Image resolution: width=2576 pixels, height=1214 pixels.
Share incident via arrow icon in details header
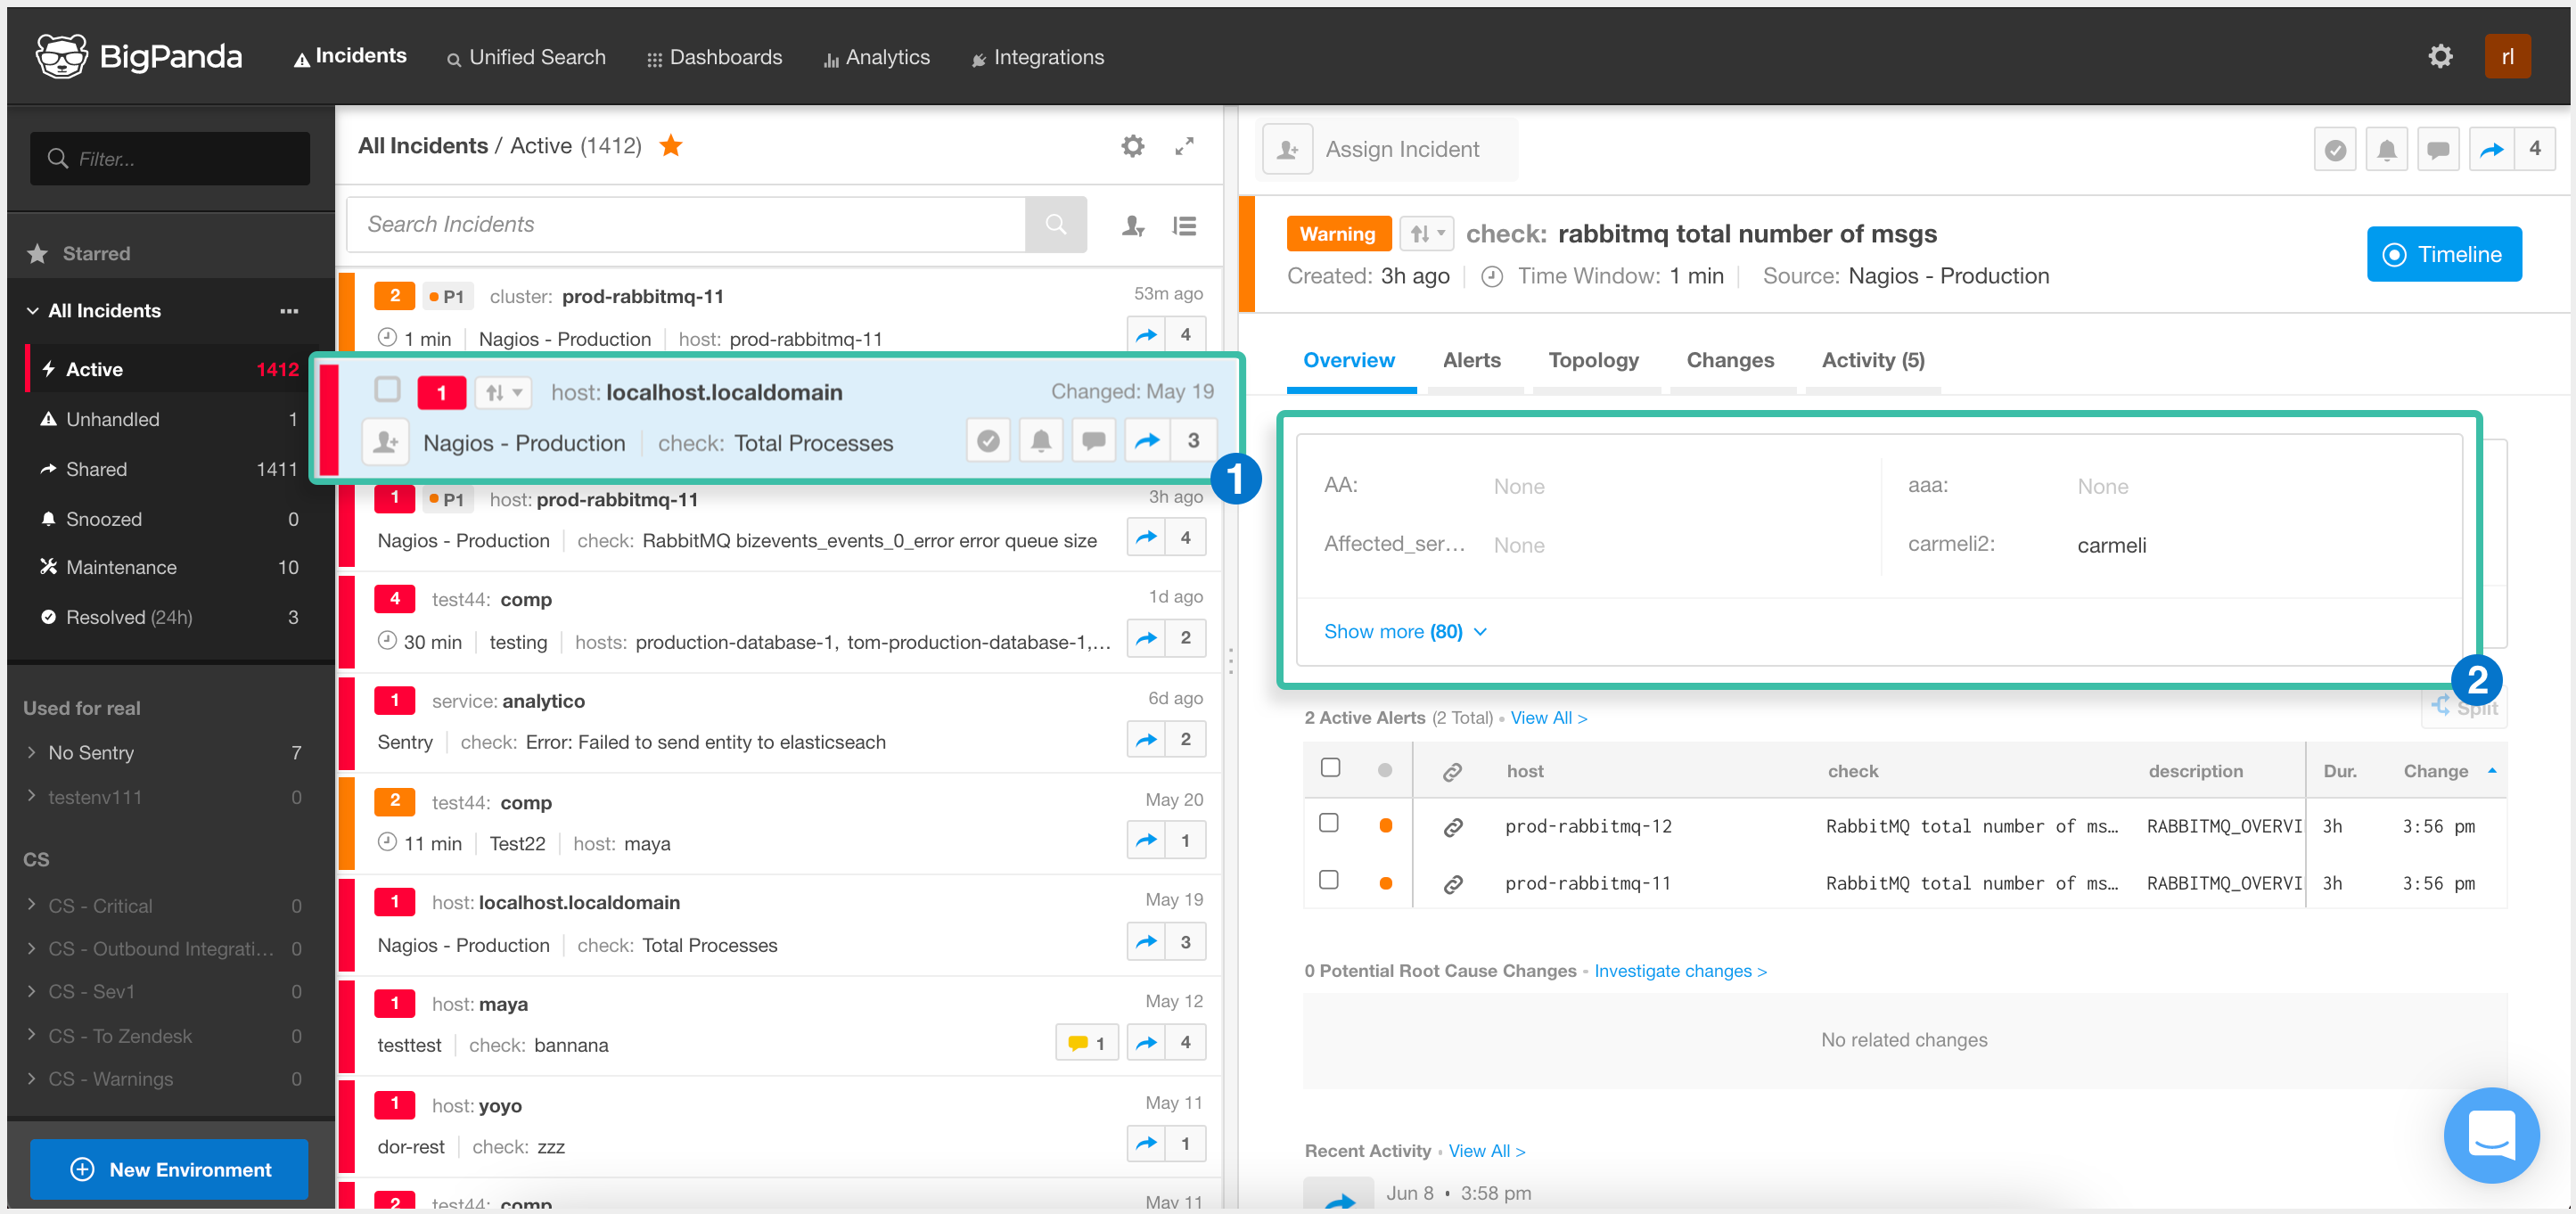[x=2490, y=150]
